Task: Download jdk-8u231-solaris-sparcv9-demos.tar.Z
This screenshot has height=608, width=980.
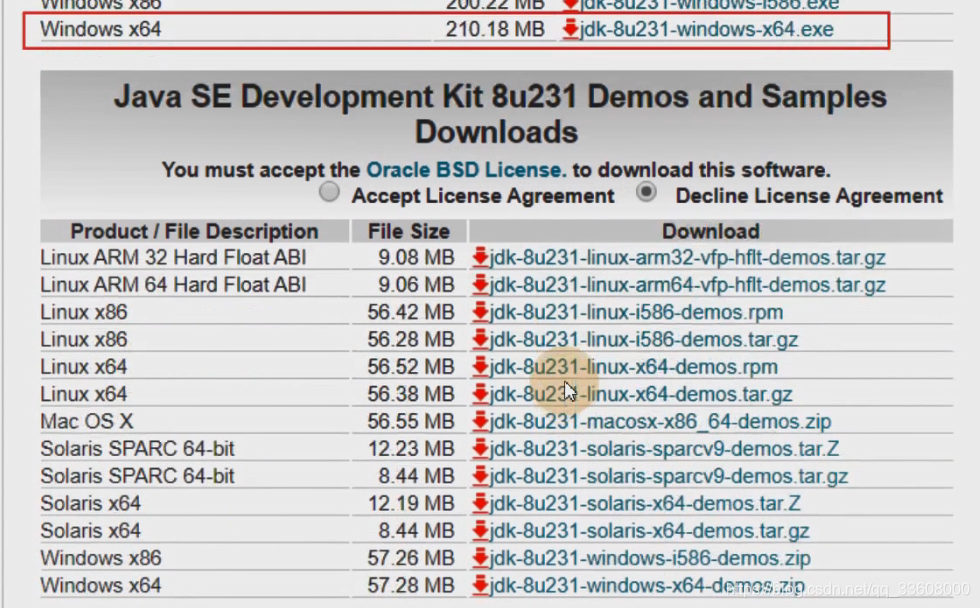Action: (x=664, y=448)
